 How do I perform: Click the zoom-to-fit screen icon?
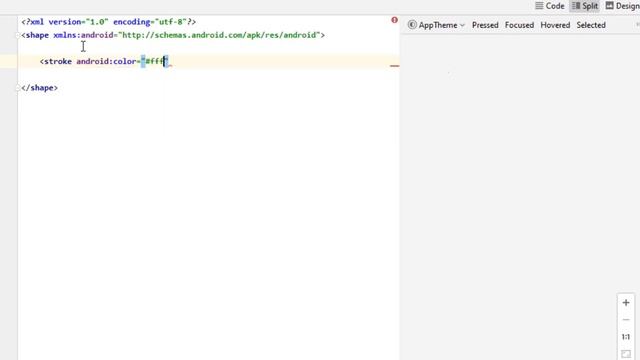point(626,354)
